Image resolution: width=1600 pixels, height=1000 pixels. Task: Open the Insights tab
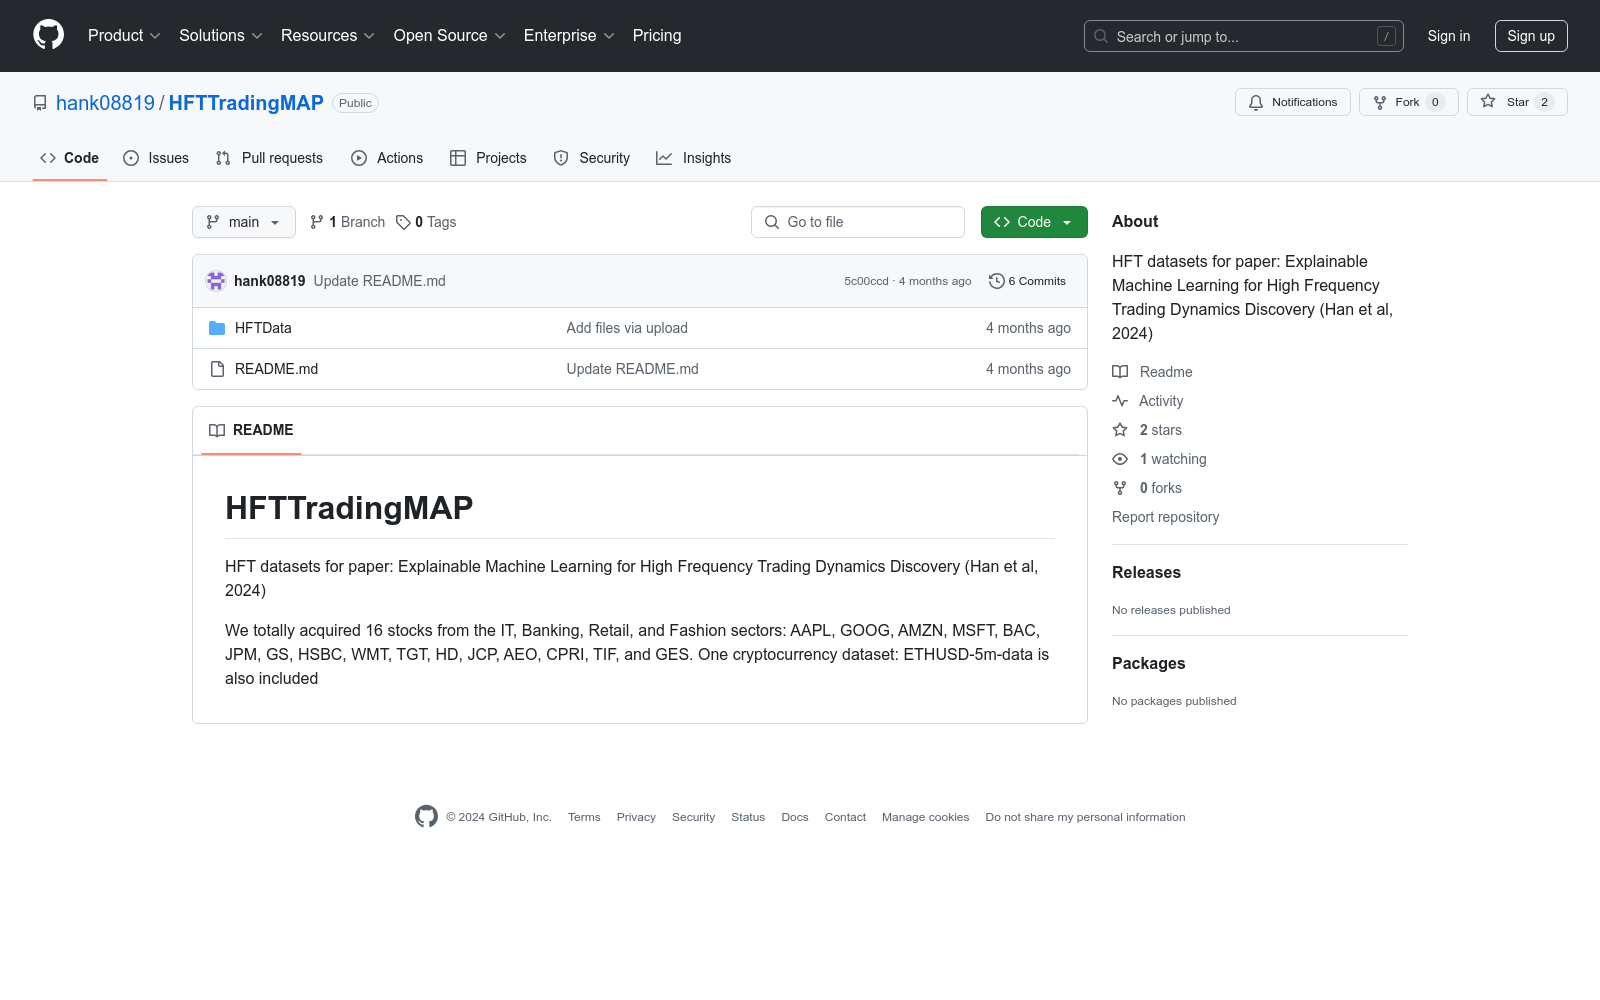click(x=693, y=158)
